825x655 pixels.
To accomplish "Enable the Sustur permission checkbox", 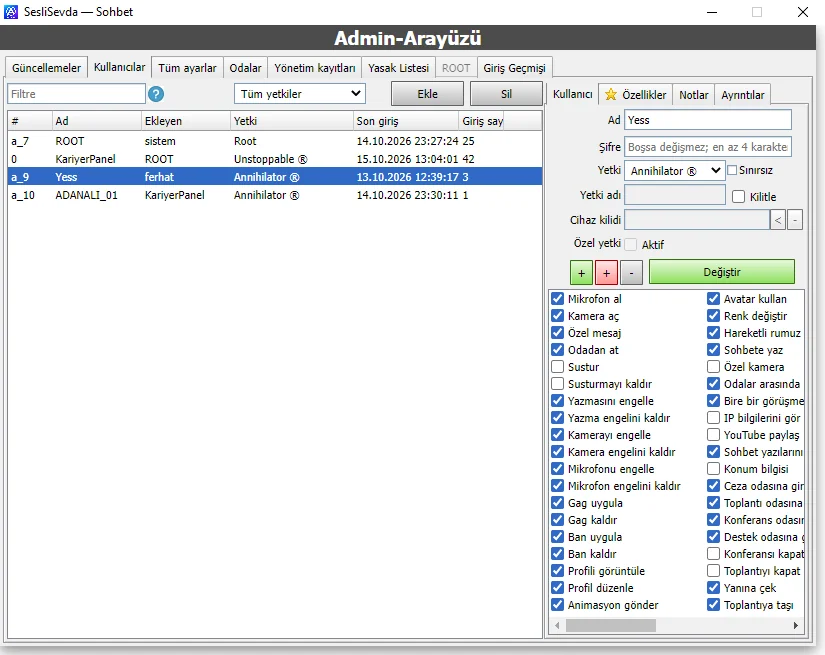I will (x=557, y=366).
